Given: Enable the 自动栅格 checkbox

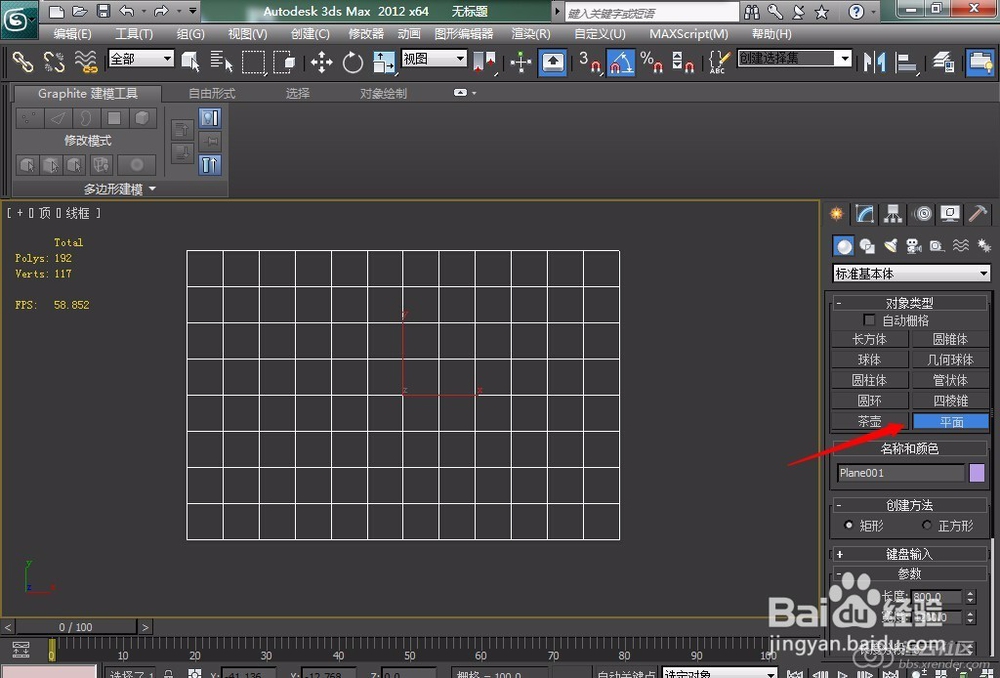Looking at the screenshot, I should (x=869, y=320).
